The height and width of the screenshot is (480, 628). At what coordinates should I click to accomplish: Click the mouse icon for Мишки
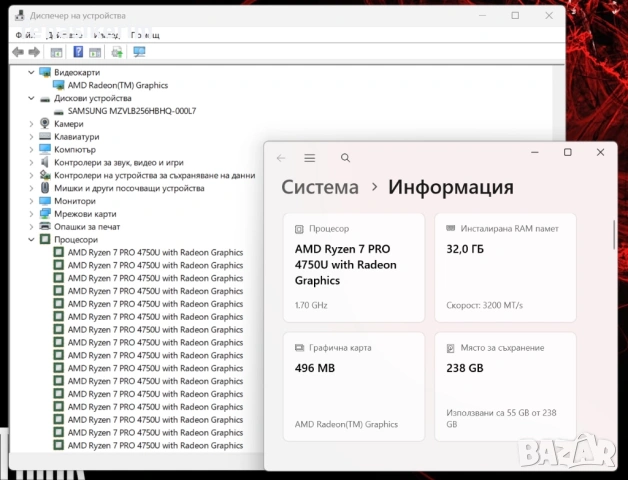pyautogui.click(x=45, y=188)
